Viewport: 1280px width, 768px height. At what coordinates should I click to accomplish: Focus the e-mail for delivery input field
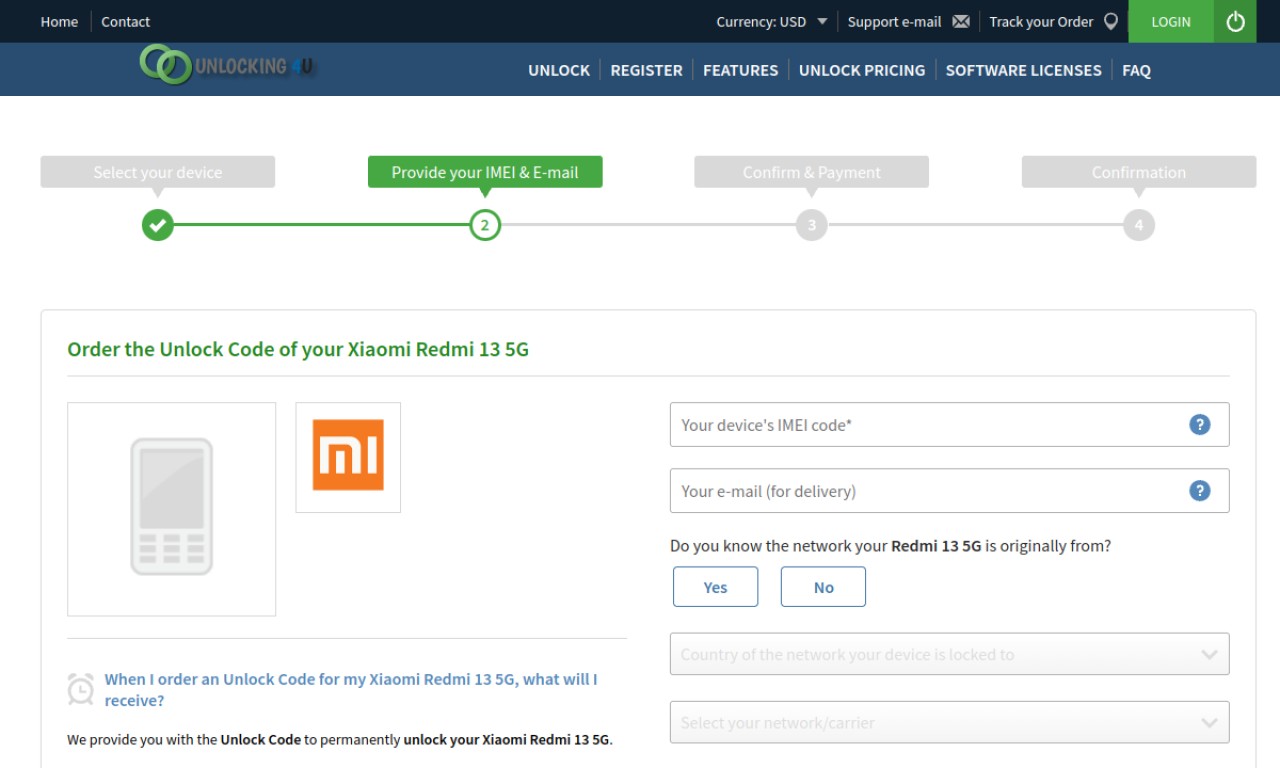coord(950,491)
